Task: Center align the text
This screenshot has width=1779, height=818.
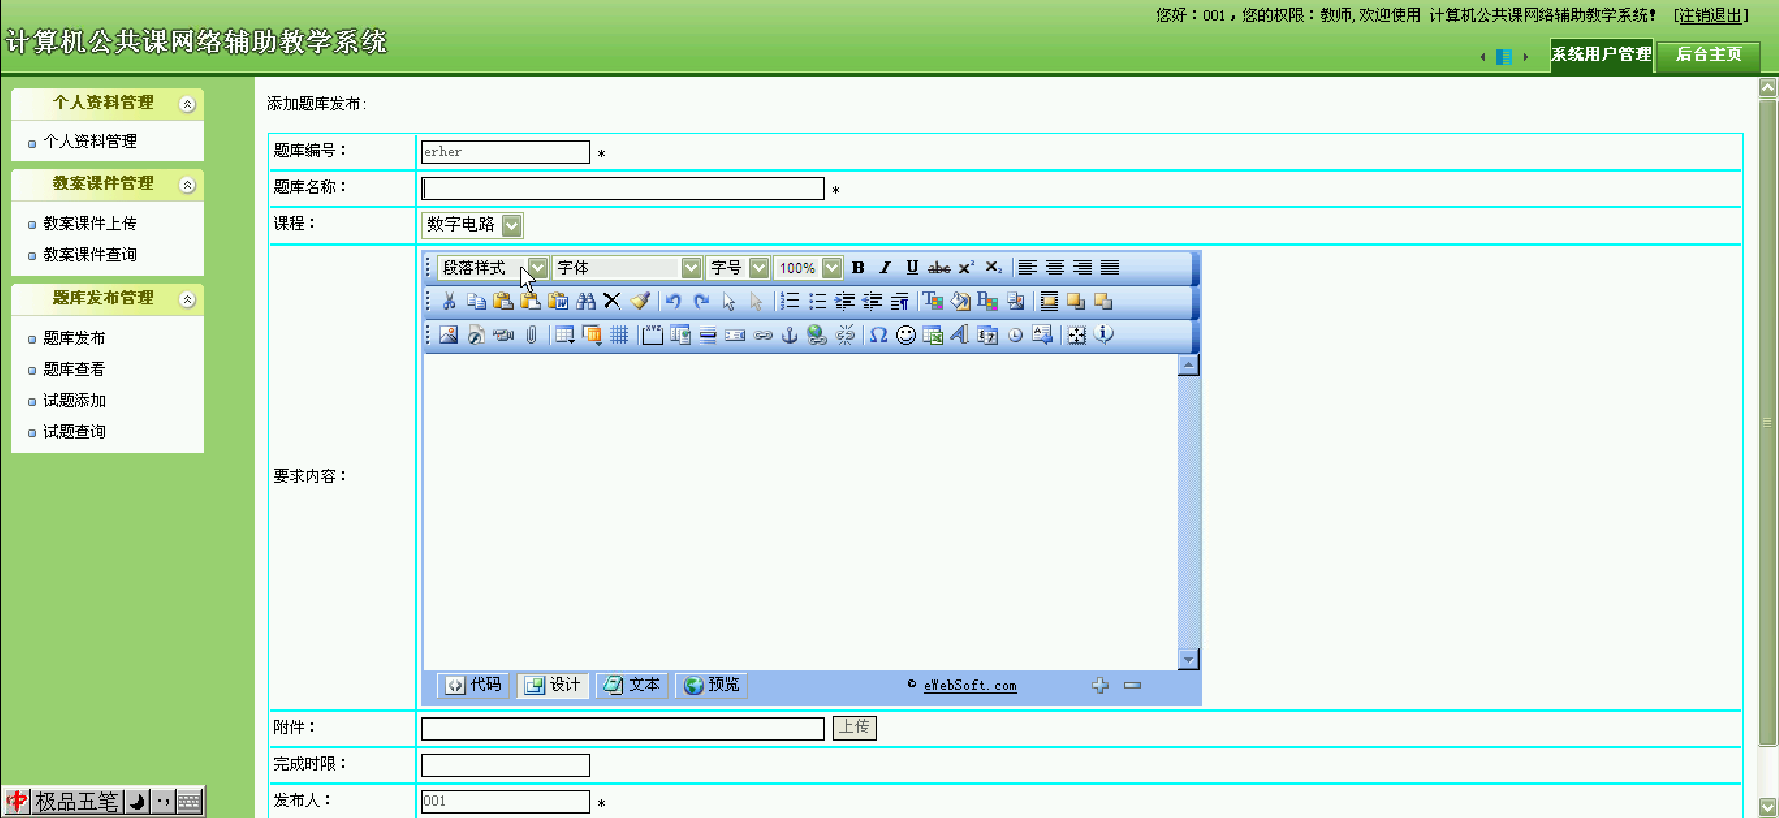Action: (x=1055, y=268)
